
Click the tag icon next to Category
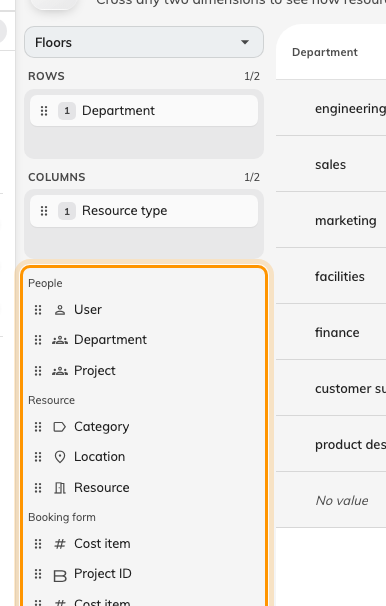60,427
